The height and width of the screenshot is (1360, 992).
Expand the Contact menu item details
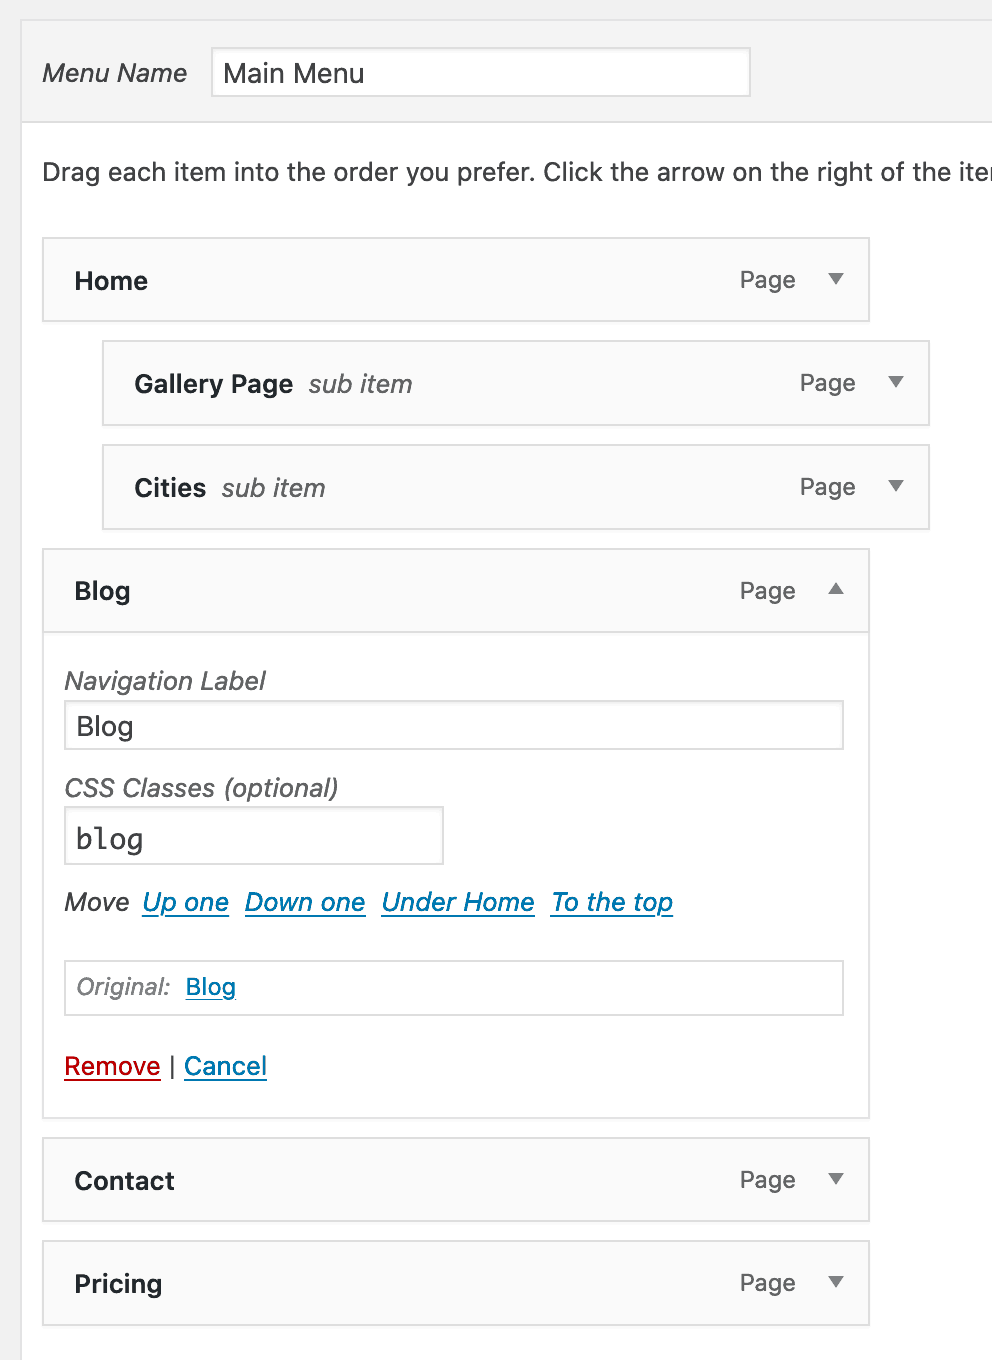835,1179
